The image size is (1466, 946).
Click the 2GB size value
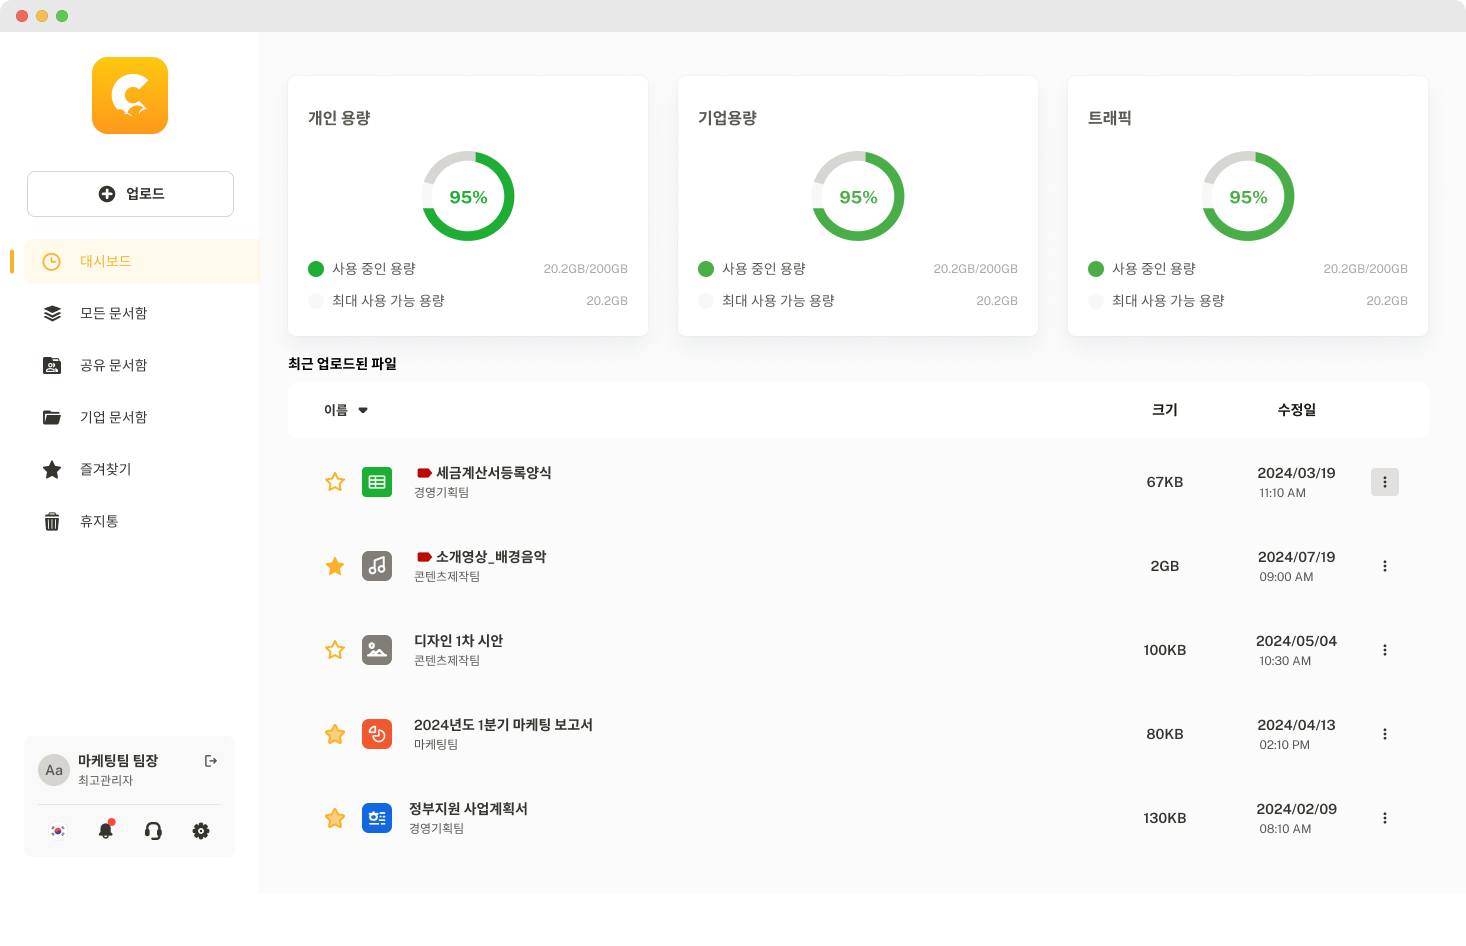(1165, 566)
